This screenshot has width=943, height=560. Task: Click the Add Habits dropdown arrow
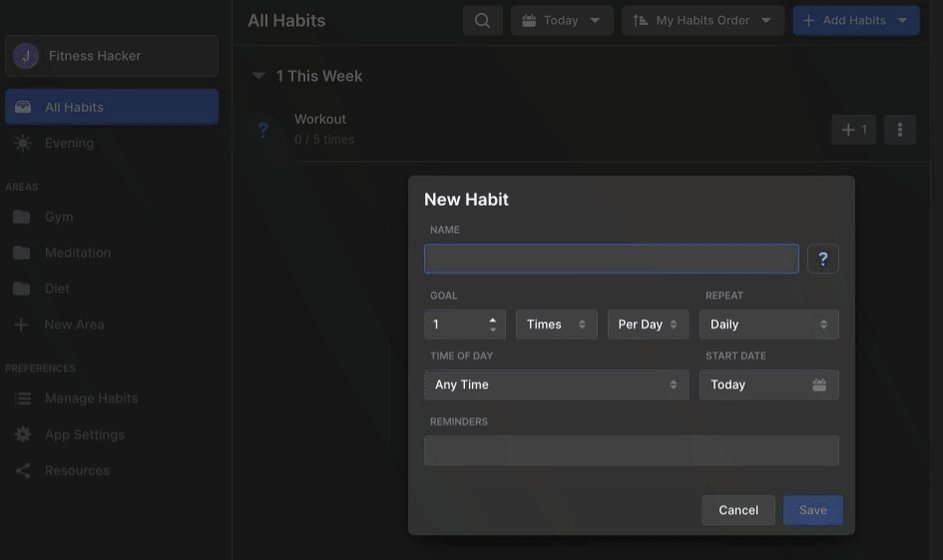pos(902,20)
